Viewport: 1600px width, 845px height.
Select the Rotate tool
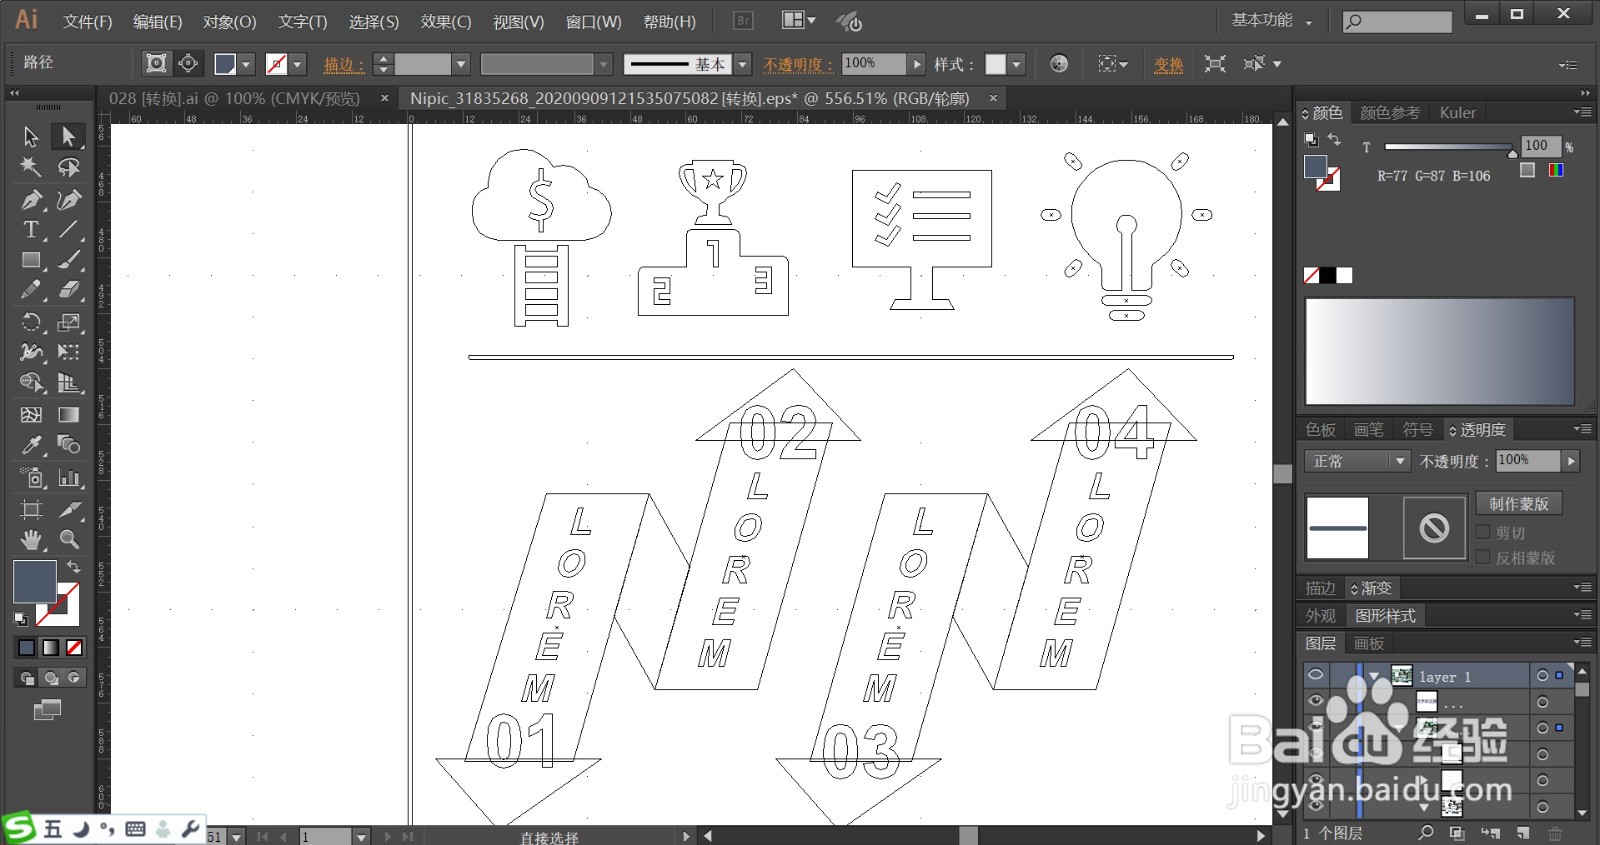(x=31, y=322)
